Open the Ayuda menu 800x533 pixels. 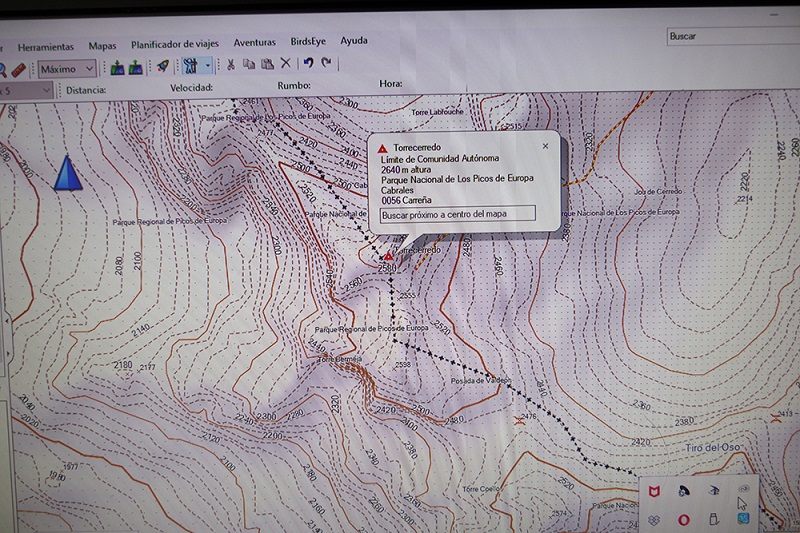pos(354,40)
